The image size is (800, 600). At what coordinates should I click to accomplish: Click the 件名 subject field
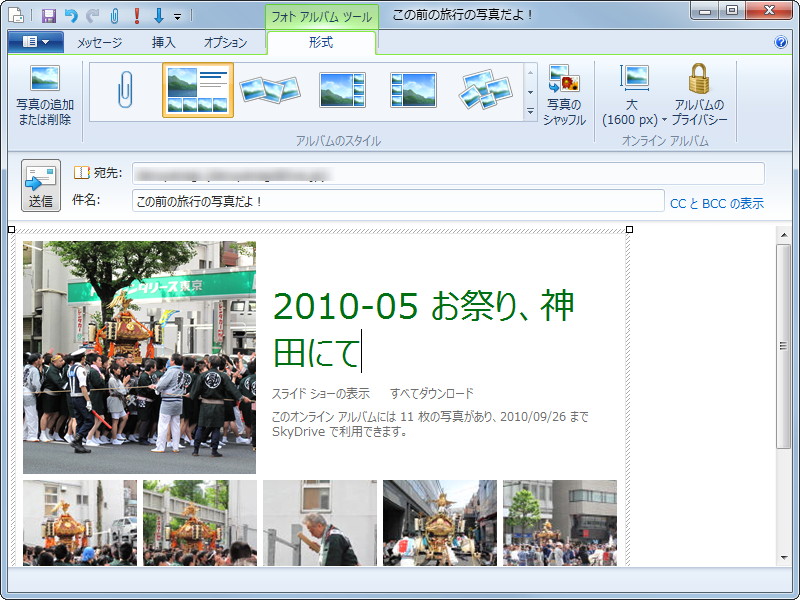[x=398, y=201]
